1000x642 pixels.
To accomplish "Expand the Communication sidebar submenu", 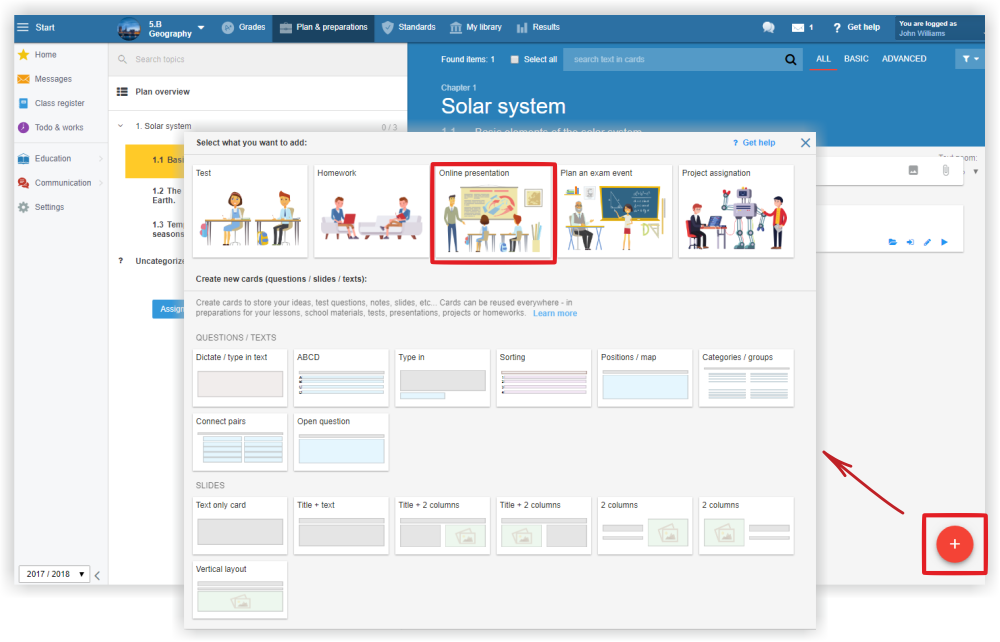I will point(101,183).
